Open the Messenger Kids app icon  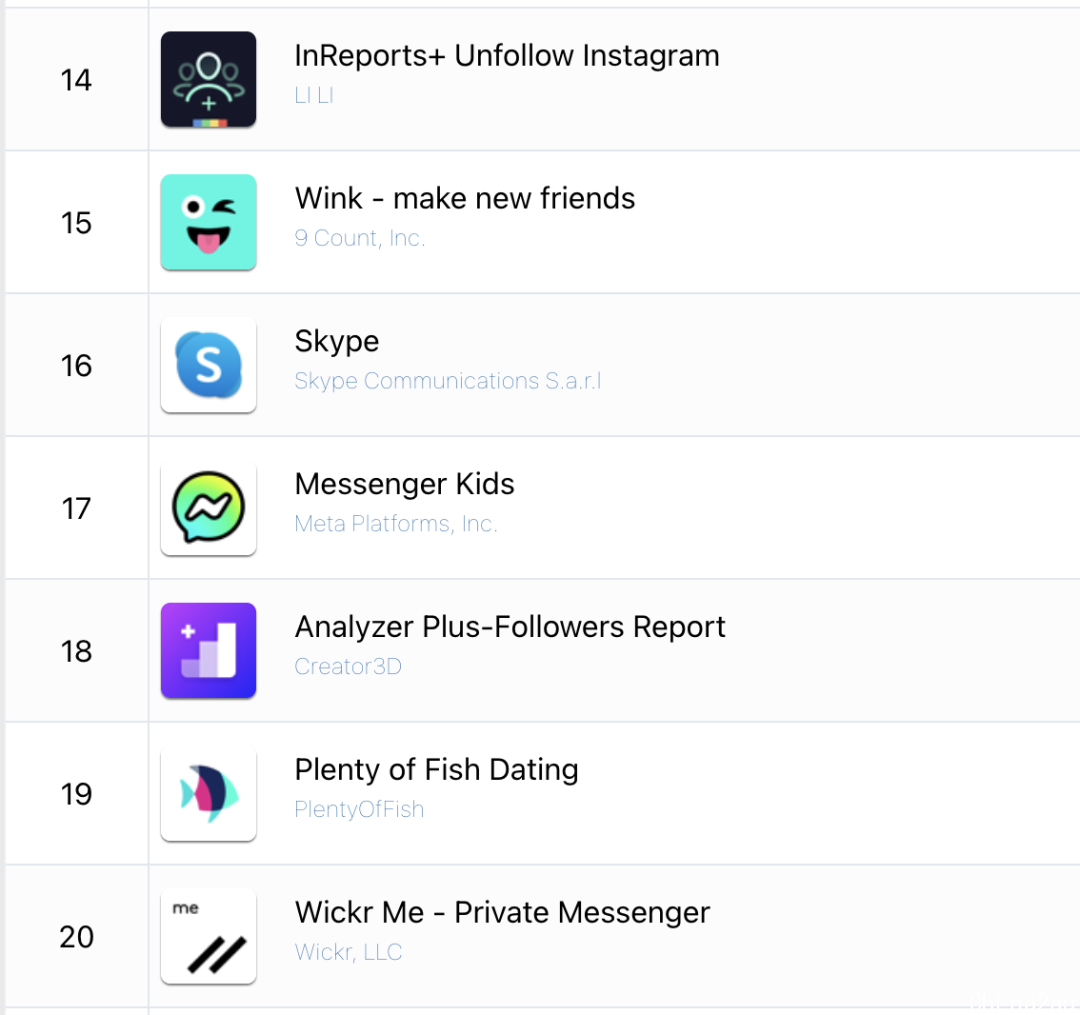pos(209,508)
